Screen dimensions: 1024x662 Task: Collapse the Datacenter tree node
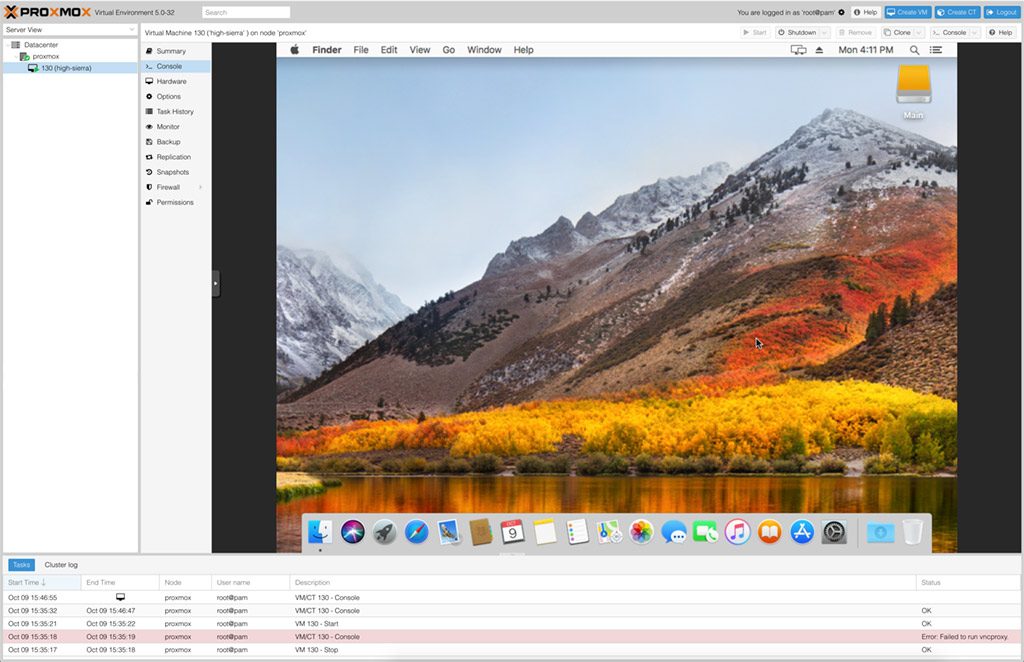click(6, 45)
